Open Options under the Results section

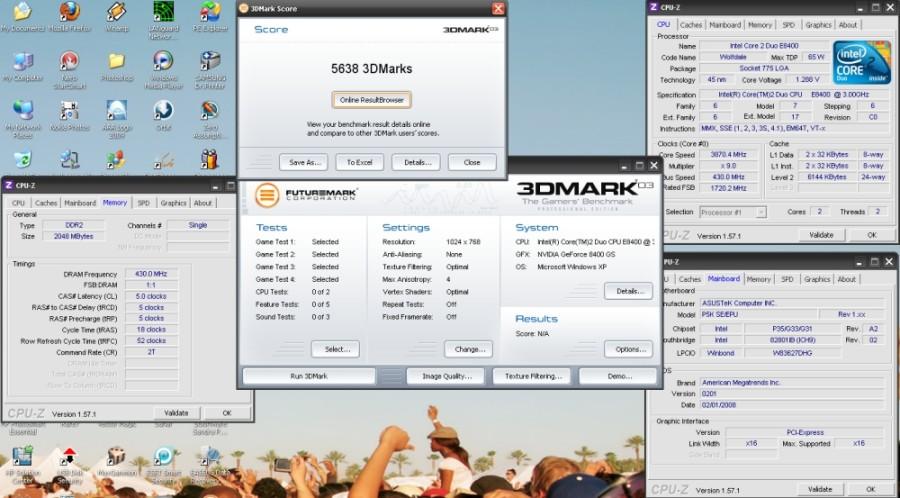[x=628, y=349]
